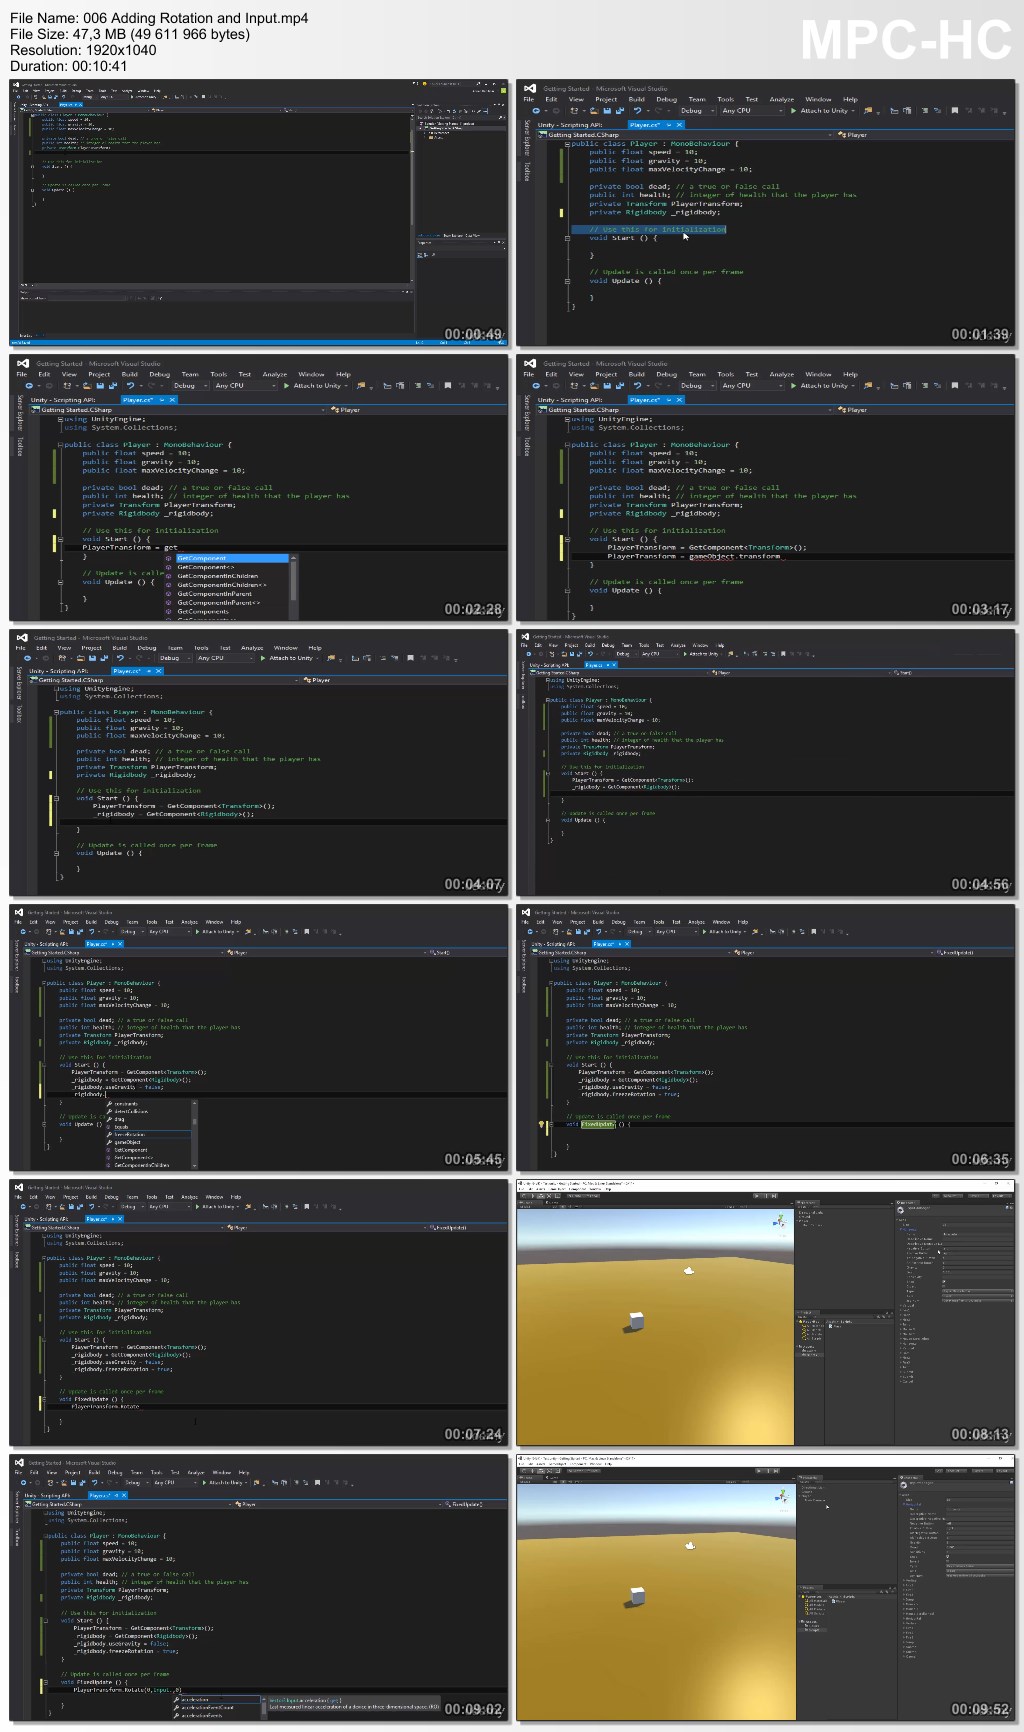1024x1732 pixels.
Task: Click the method icon beside GetComponent in the 00:02:28 autocomplete
Action: pos(169,558)
